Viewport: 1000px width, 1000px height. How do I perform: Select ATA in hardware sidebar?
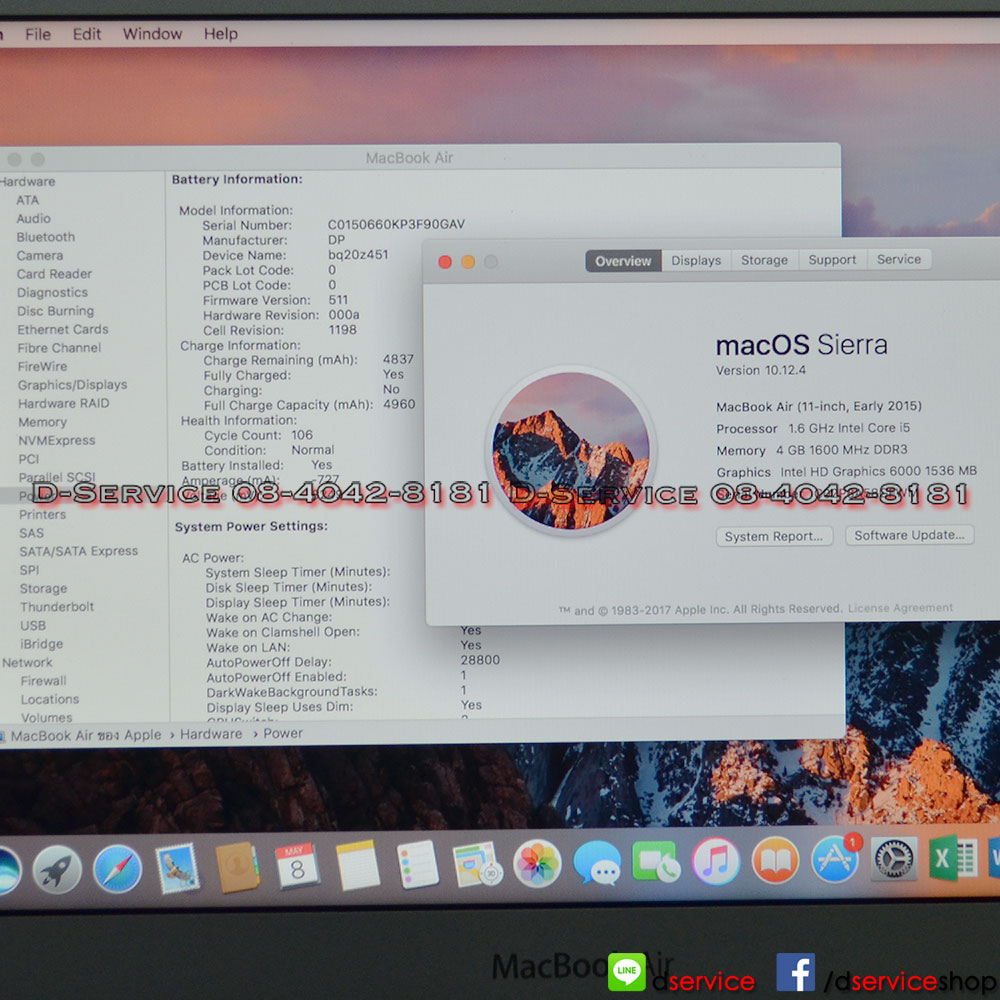(x=27, y=200)
